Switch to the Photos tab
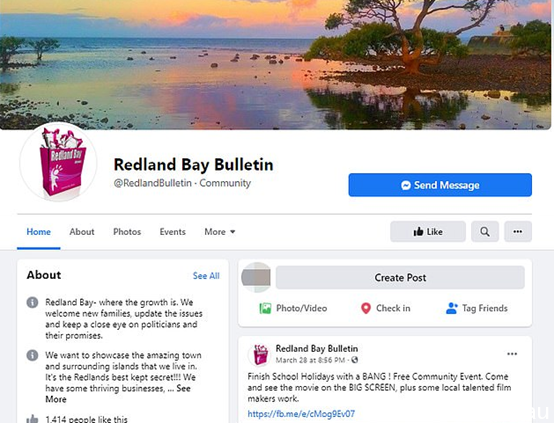The image size is (554, 423). click(127, 232)
